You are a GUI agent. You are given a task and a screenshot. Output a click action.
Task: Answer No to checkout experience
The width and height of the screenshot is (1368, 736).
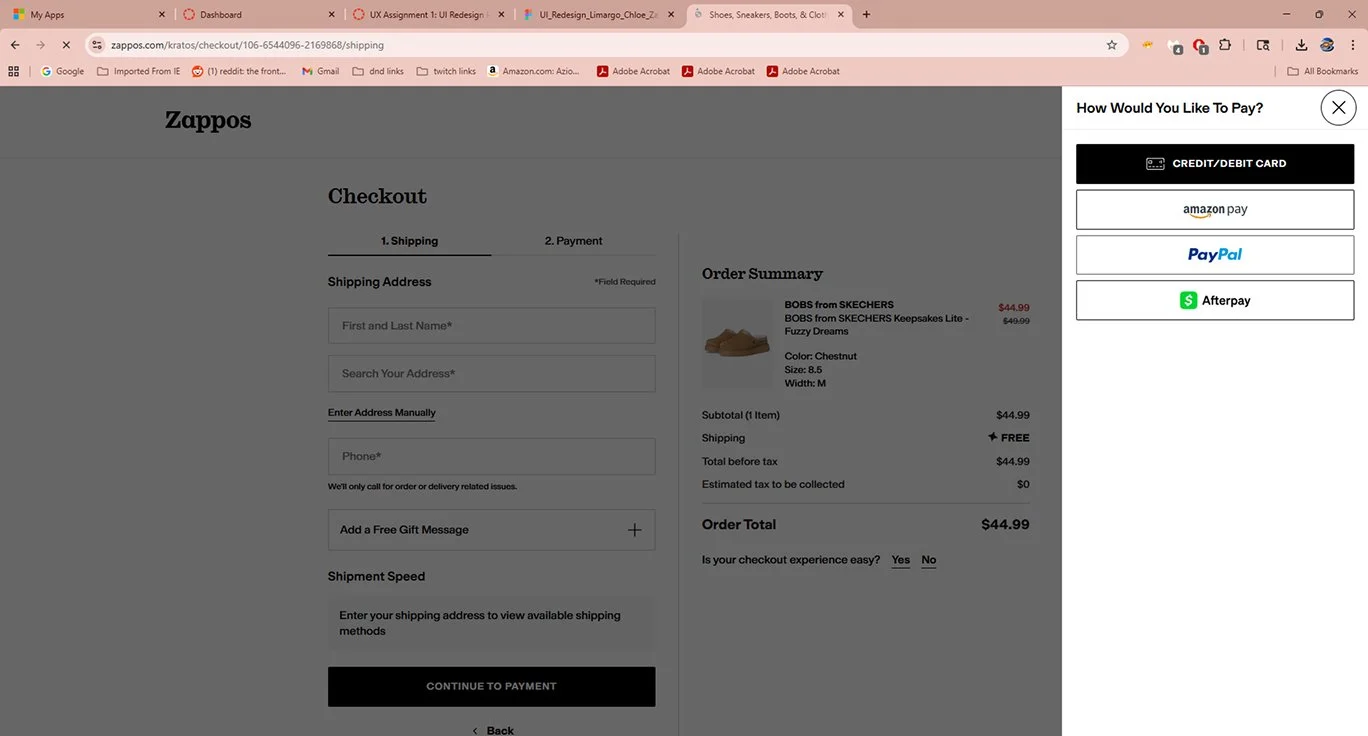click(929, 560)
